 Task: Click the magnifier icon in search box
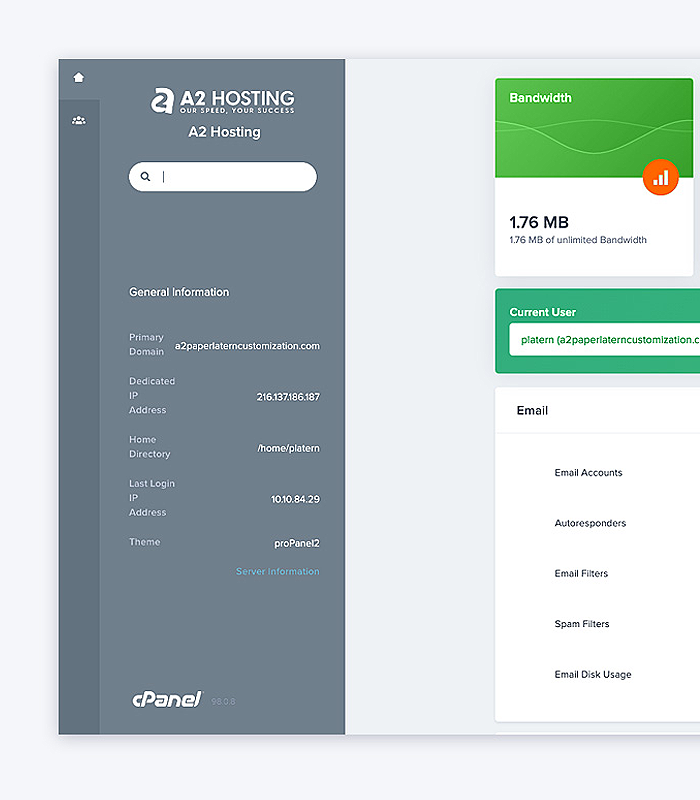tap(145, 177)
